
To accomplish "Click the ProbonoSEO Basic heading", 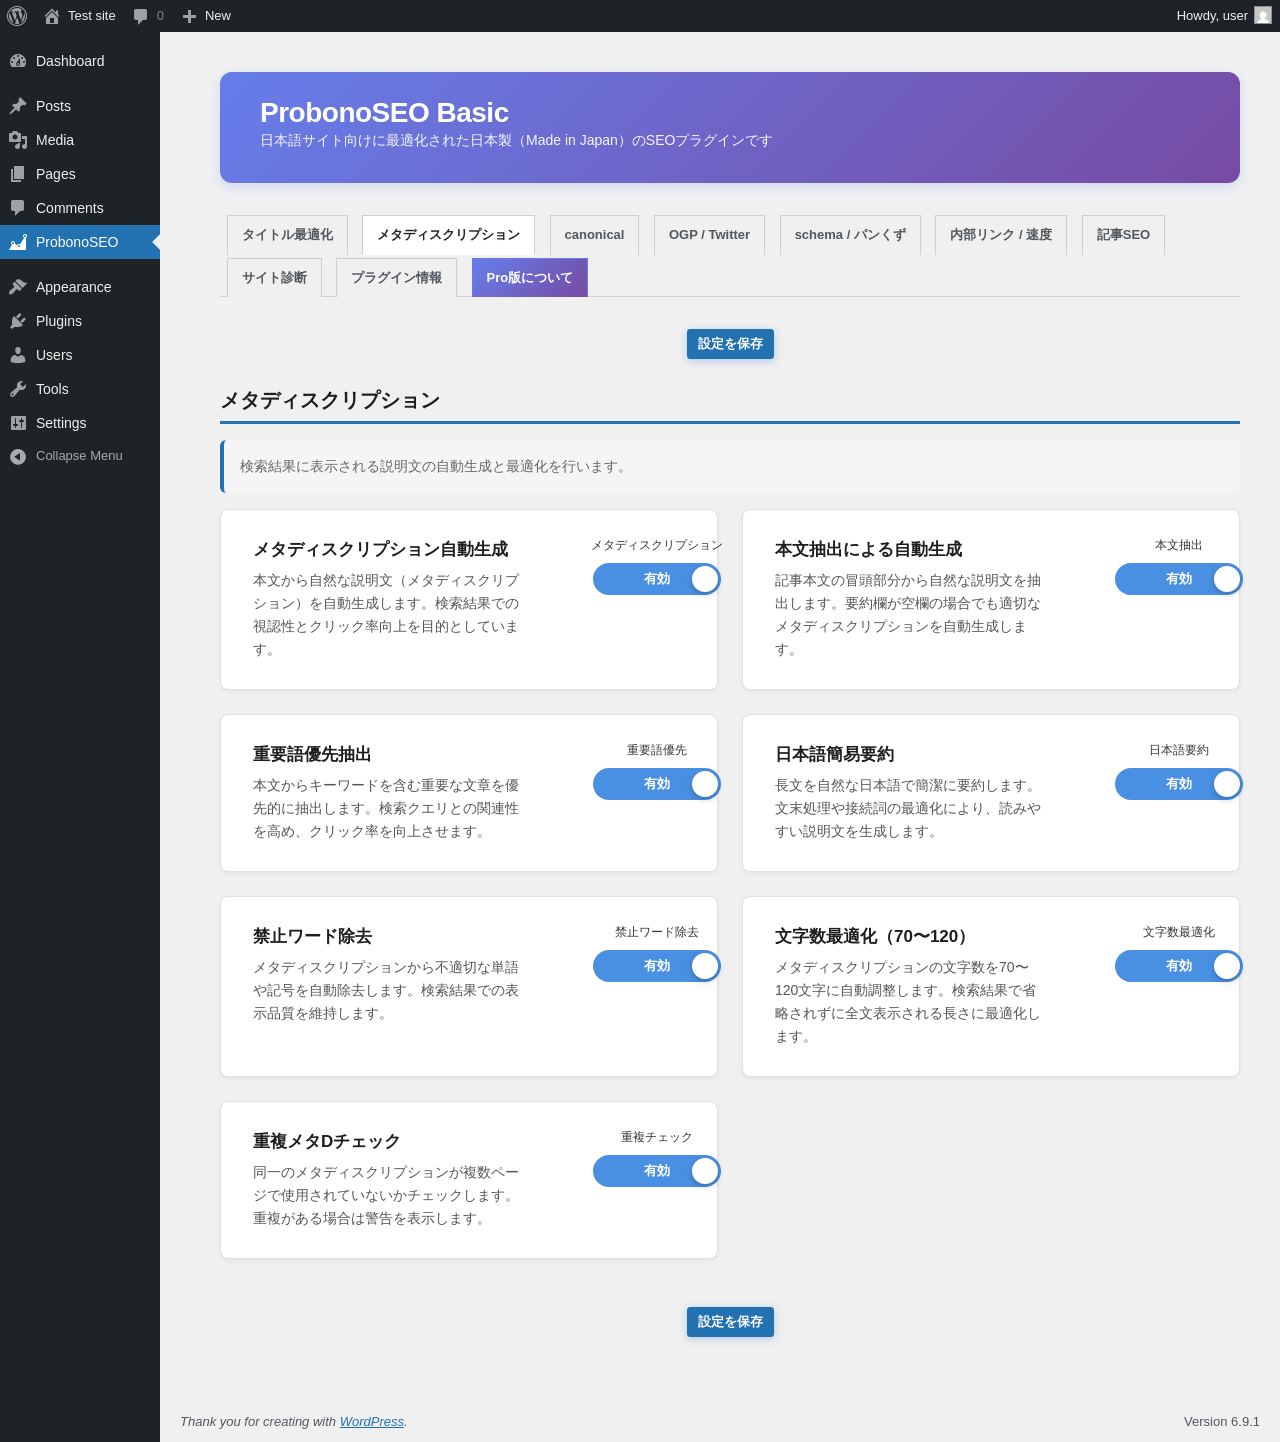I will [x=384, y=112].
